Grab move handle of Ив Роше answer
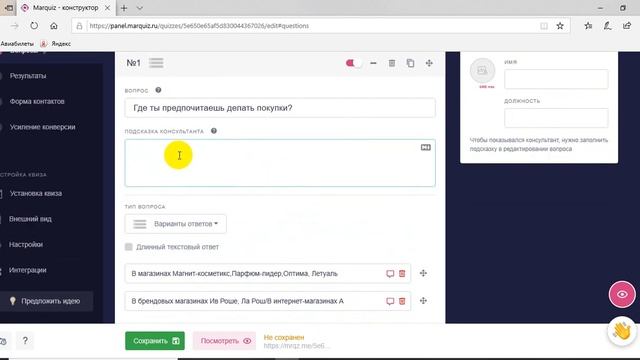 (x=423, y=300)
